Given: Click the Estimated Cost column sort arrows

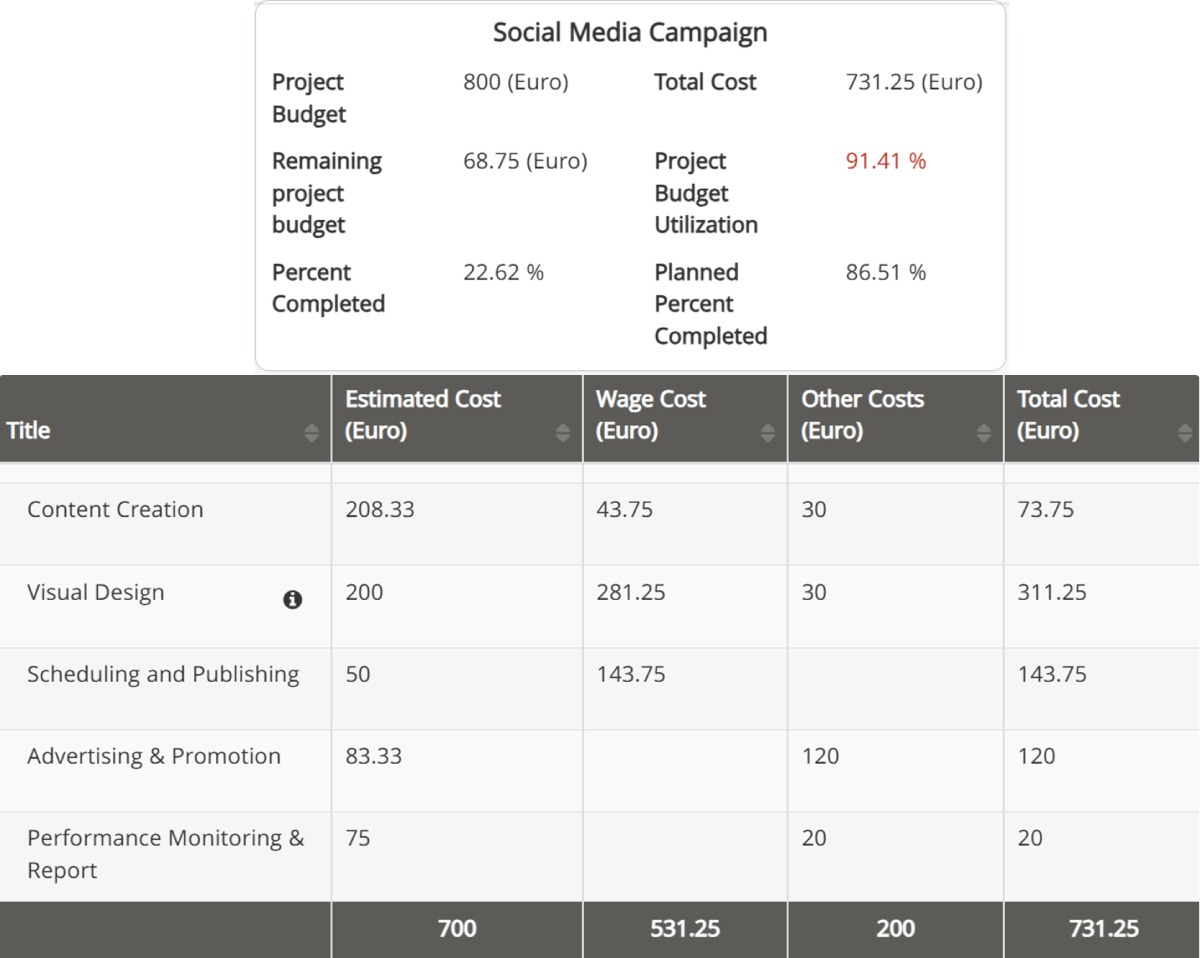Looking at the screenshot, I should tap(563, 432).
